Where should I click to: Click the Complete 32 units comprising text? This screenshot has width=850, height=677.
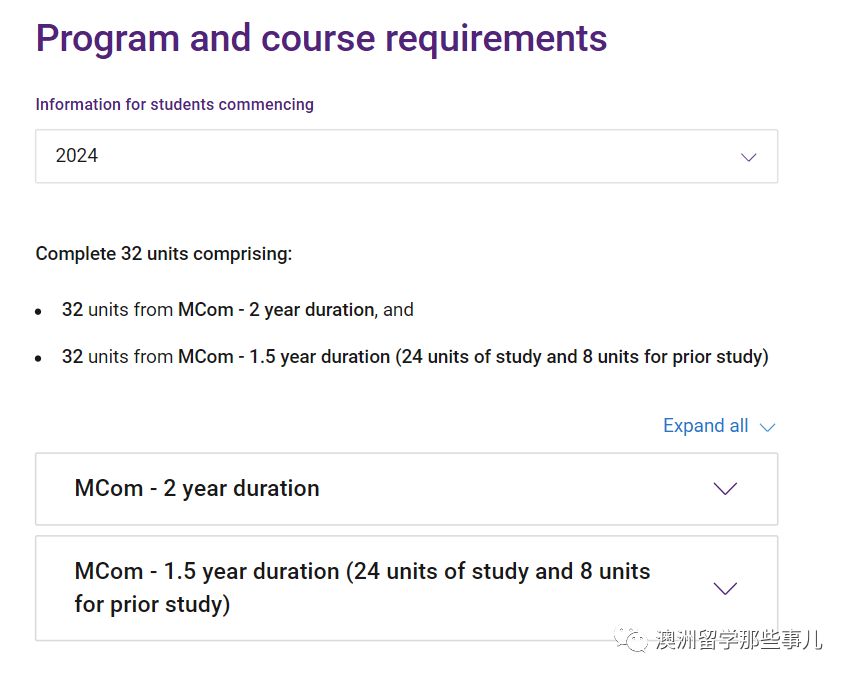(164, 254)
